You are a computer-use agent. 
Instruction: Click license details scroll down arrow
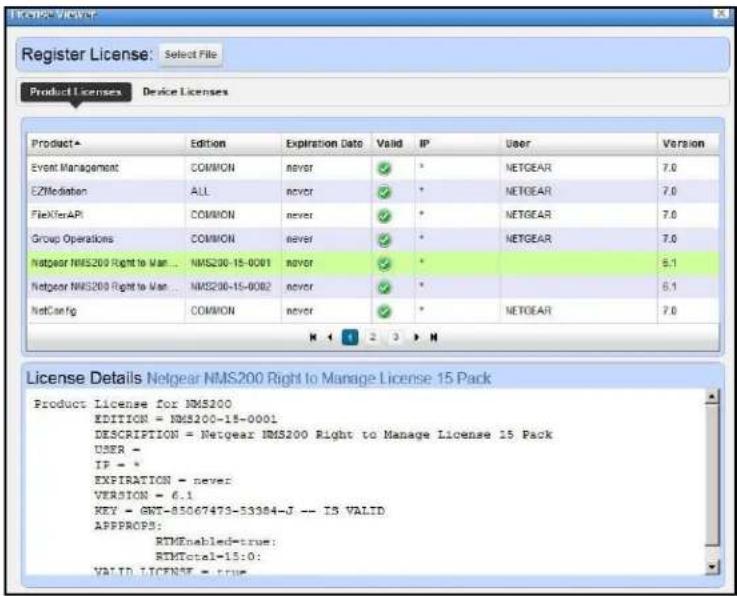coord(713,567)
